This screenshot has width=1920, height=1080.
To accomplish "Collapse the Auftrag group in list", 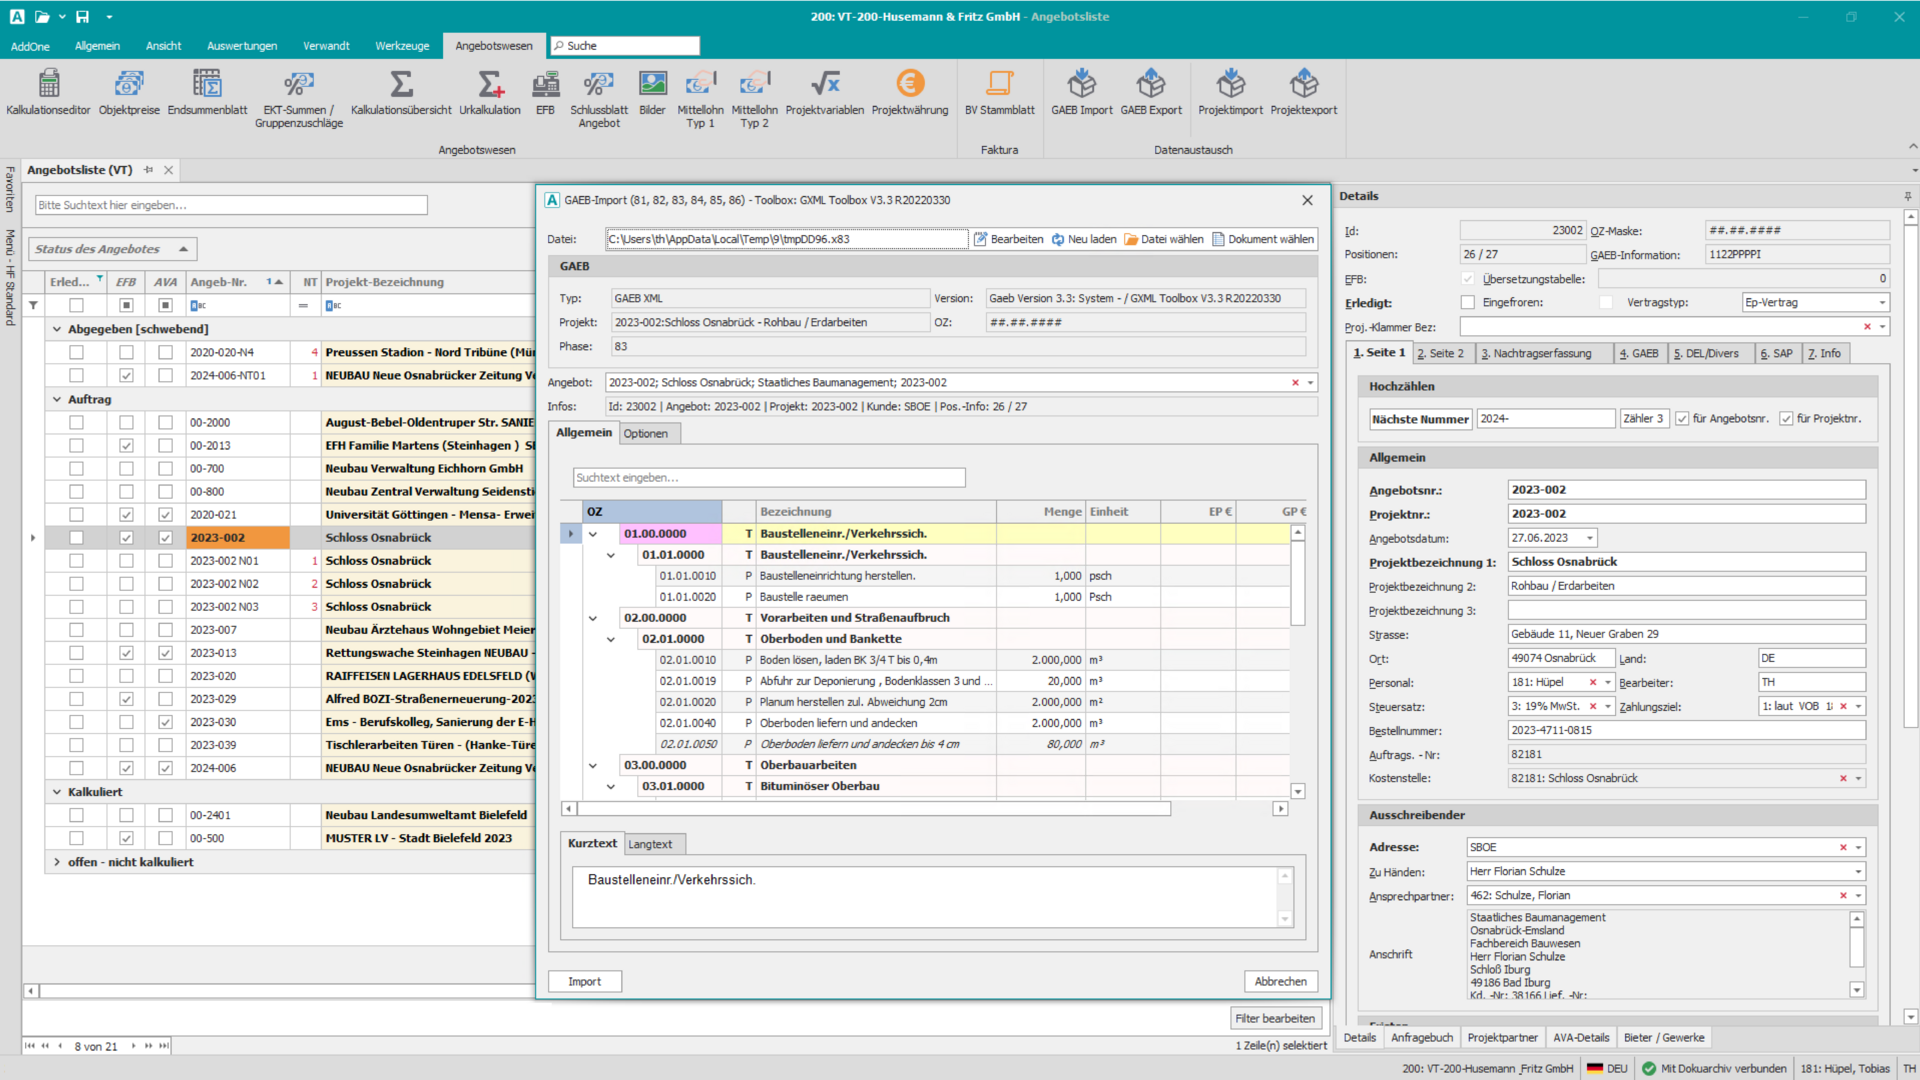I will pos(57,399).
